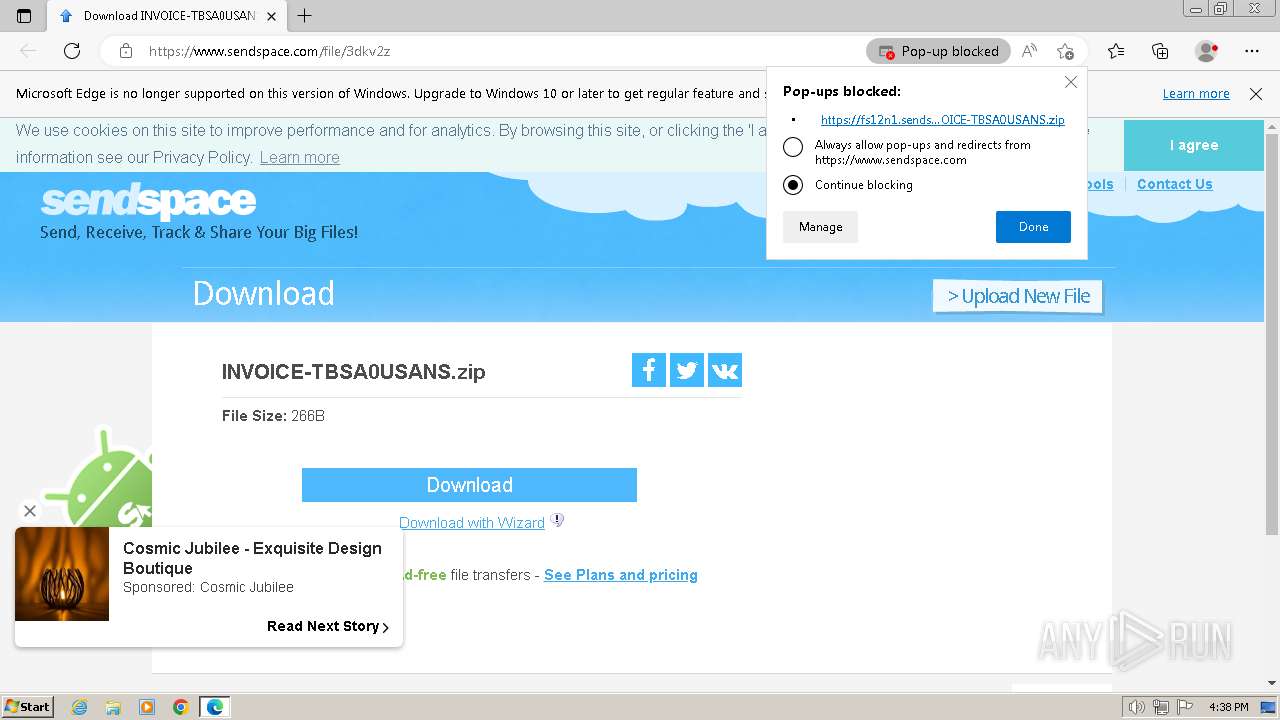Click the volume tray icon
1280x720 pixels.
click(x=1136, y=707)
